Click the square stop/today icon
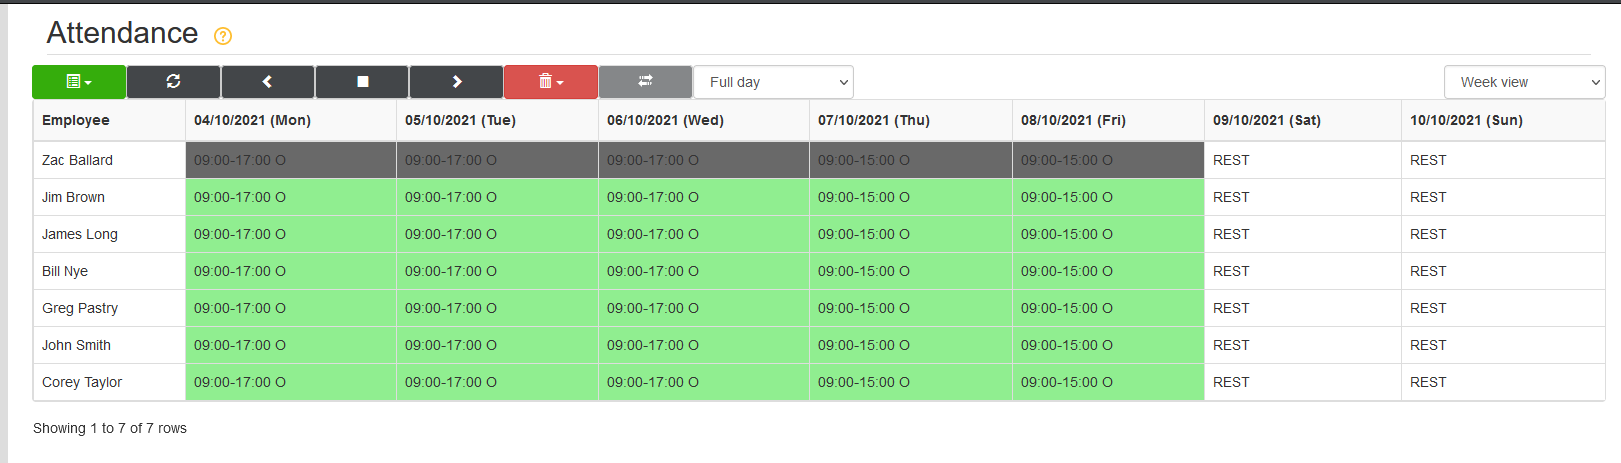1621x463 pixels. tap(362, 82)
